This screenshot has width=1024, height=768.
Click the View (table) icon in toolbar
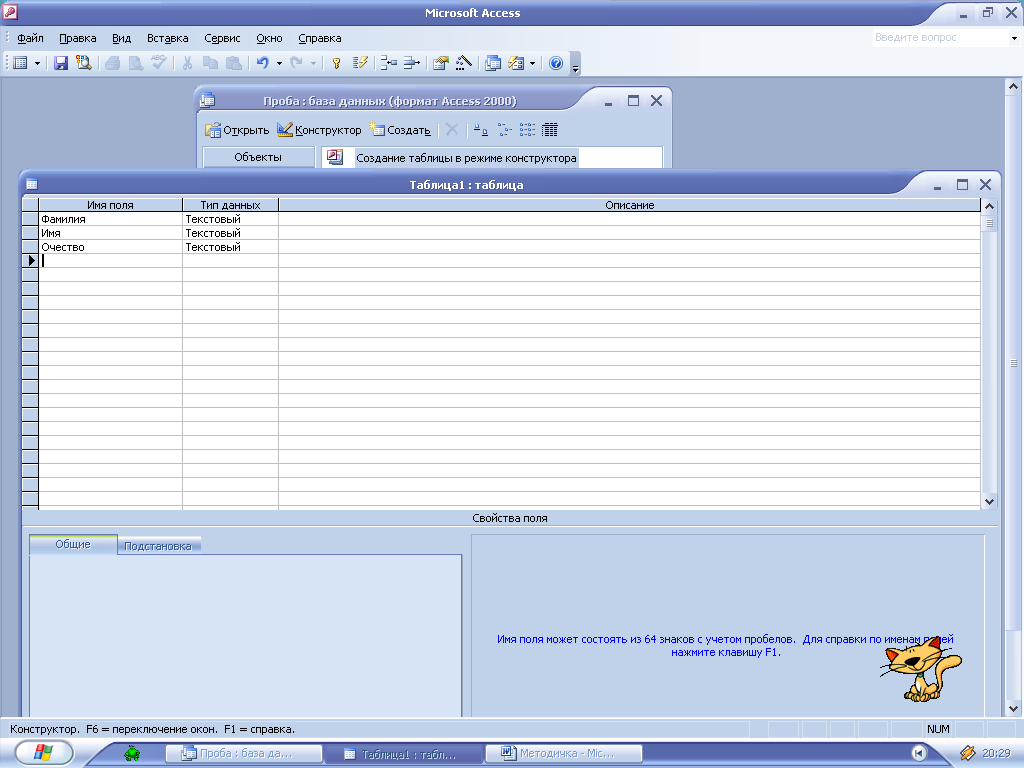20,63
